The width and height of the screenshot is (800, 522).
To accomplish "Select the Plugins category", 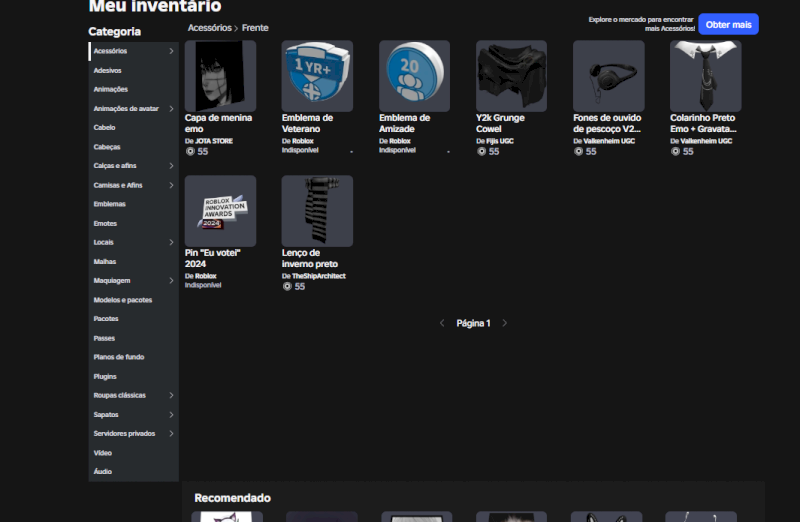I will point(134,377).
